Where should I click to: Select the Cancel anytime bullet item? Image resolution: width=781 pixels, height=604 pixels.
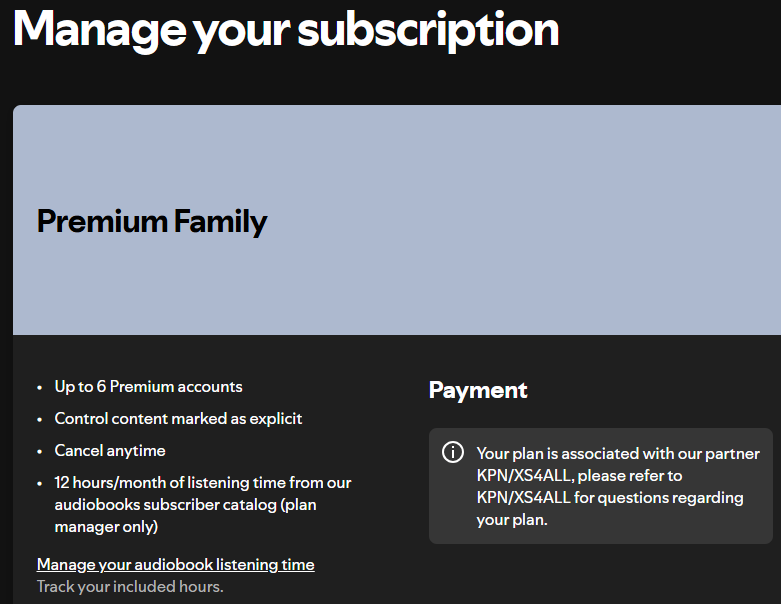tap(110, 451)
